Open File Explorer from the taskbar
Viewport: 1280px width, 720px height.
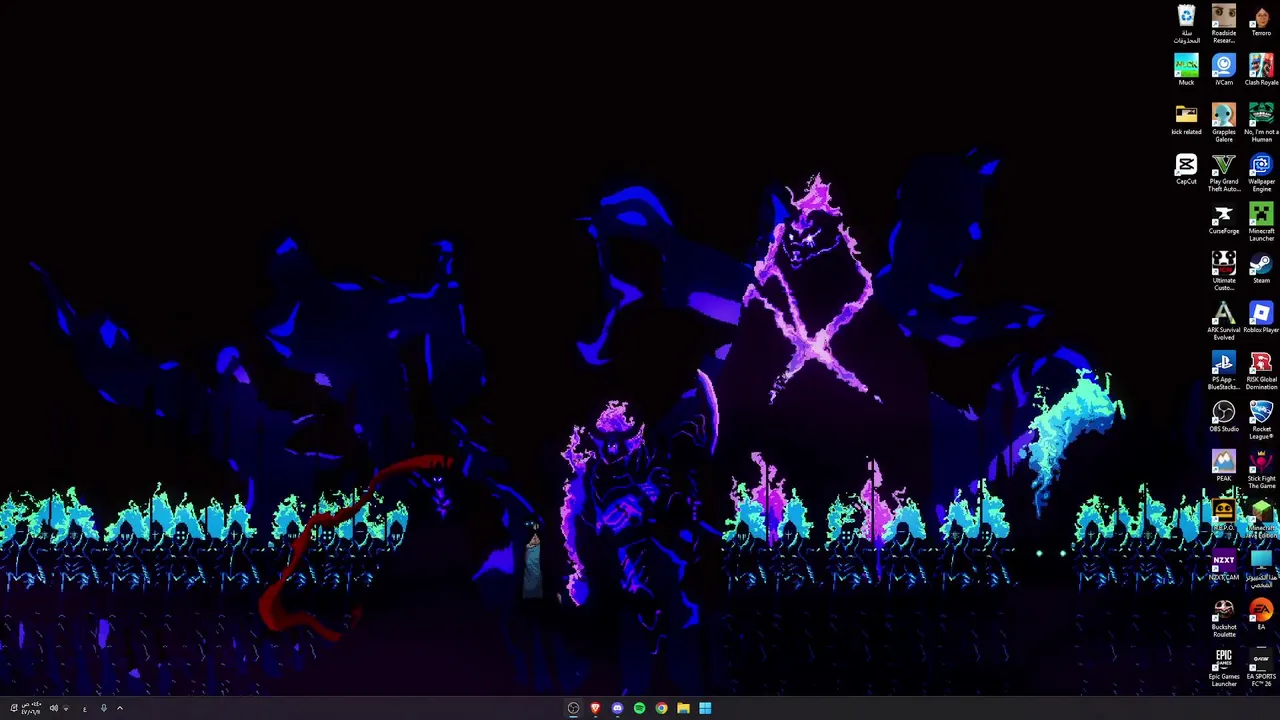[x=683, y=708]
